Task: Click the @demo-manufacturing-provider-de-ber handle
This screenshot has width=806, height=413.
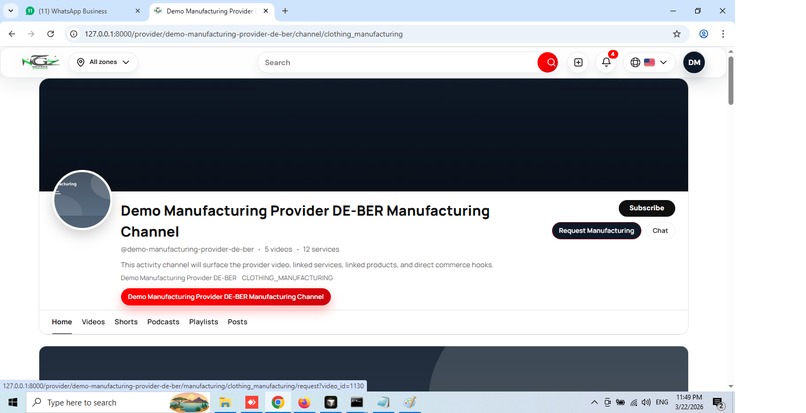Action: [187, 249]
